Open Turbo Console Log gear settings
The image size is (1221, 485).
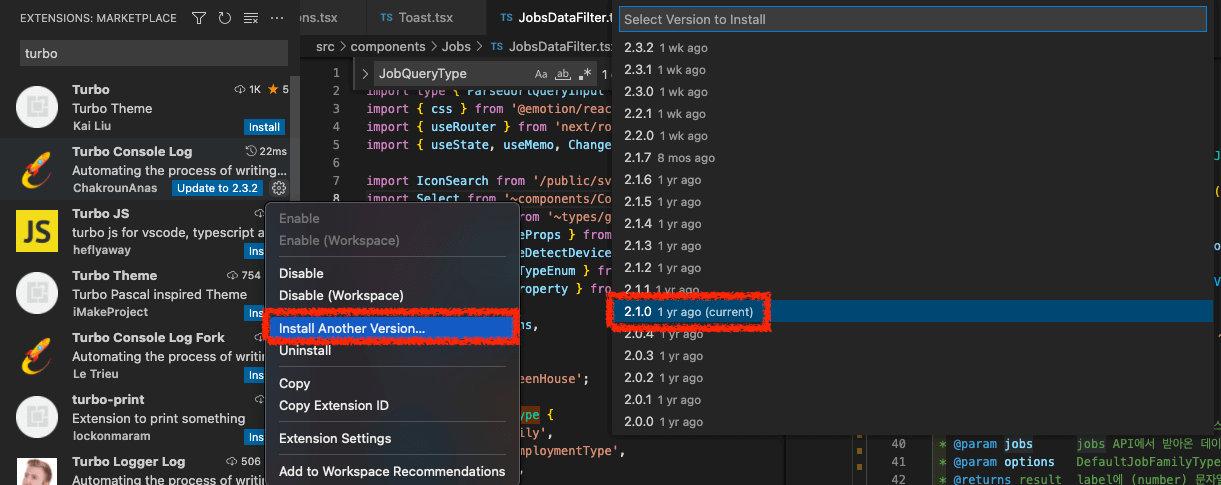[279, 188]
